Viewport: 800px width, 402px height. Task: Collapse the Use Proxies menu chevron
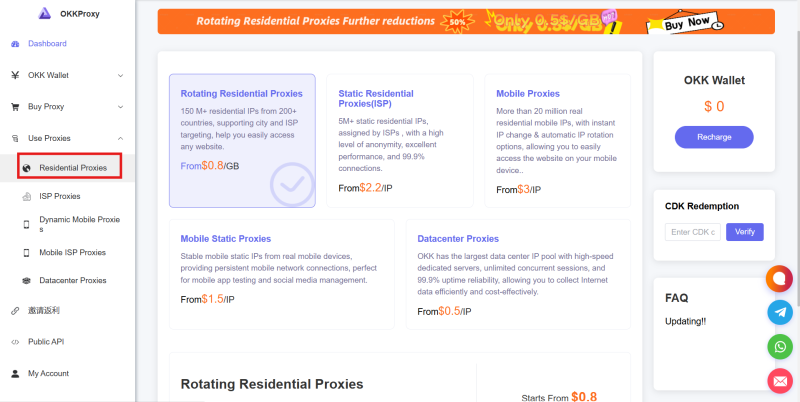click(x=120, y=138)
